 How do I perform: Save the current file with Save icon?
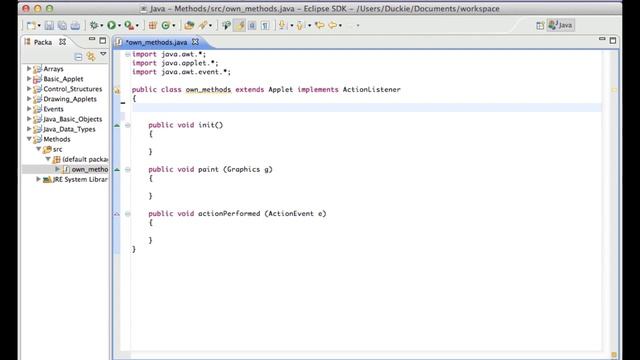[x=49, y=25]
